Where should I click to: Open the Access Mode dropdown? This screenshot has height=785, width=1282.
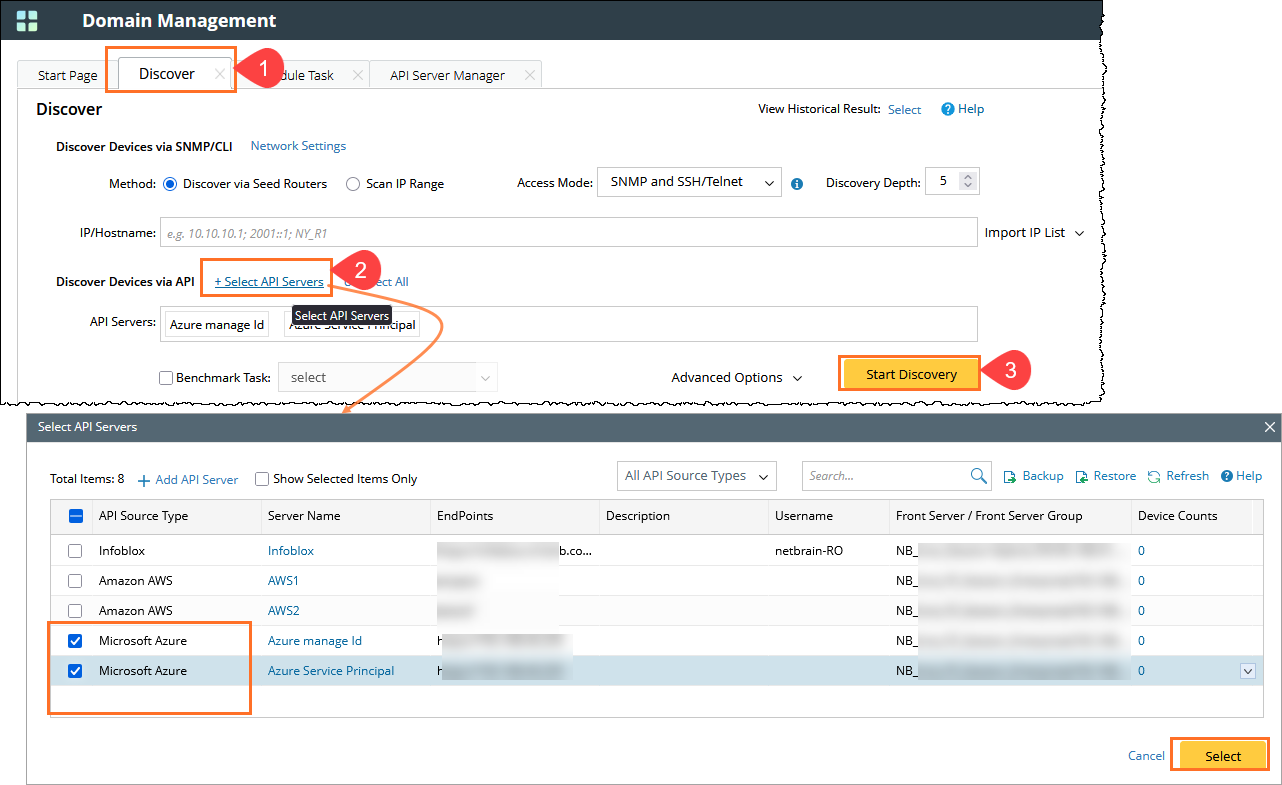(688, 182)
